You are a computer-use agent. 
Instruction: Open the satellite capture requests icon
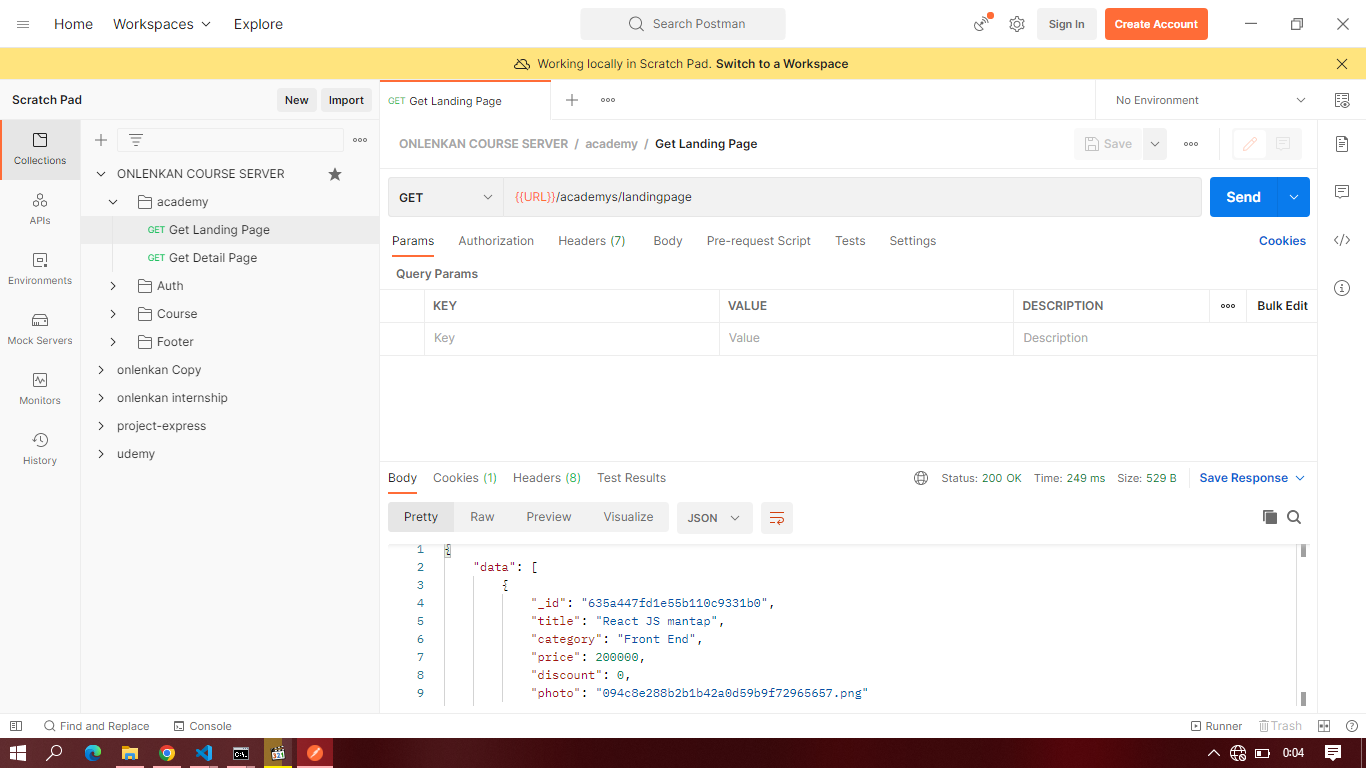click(x=982, y=24)
